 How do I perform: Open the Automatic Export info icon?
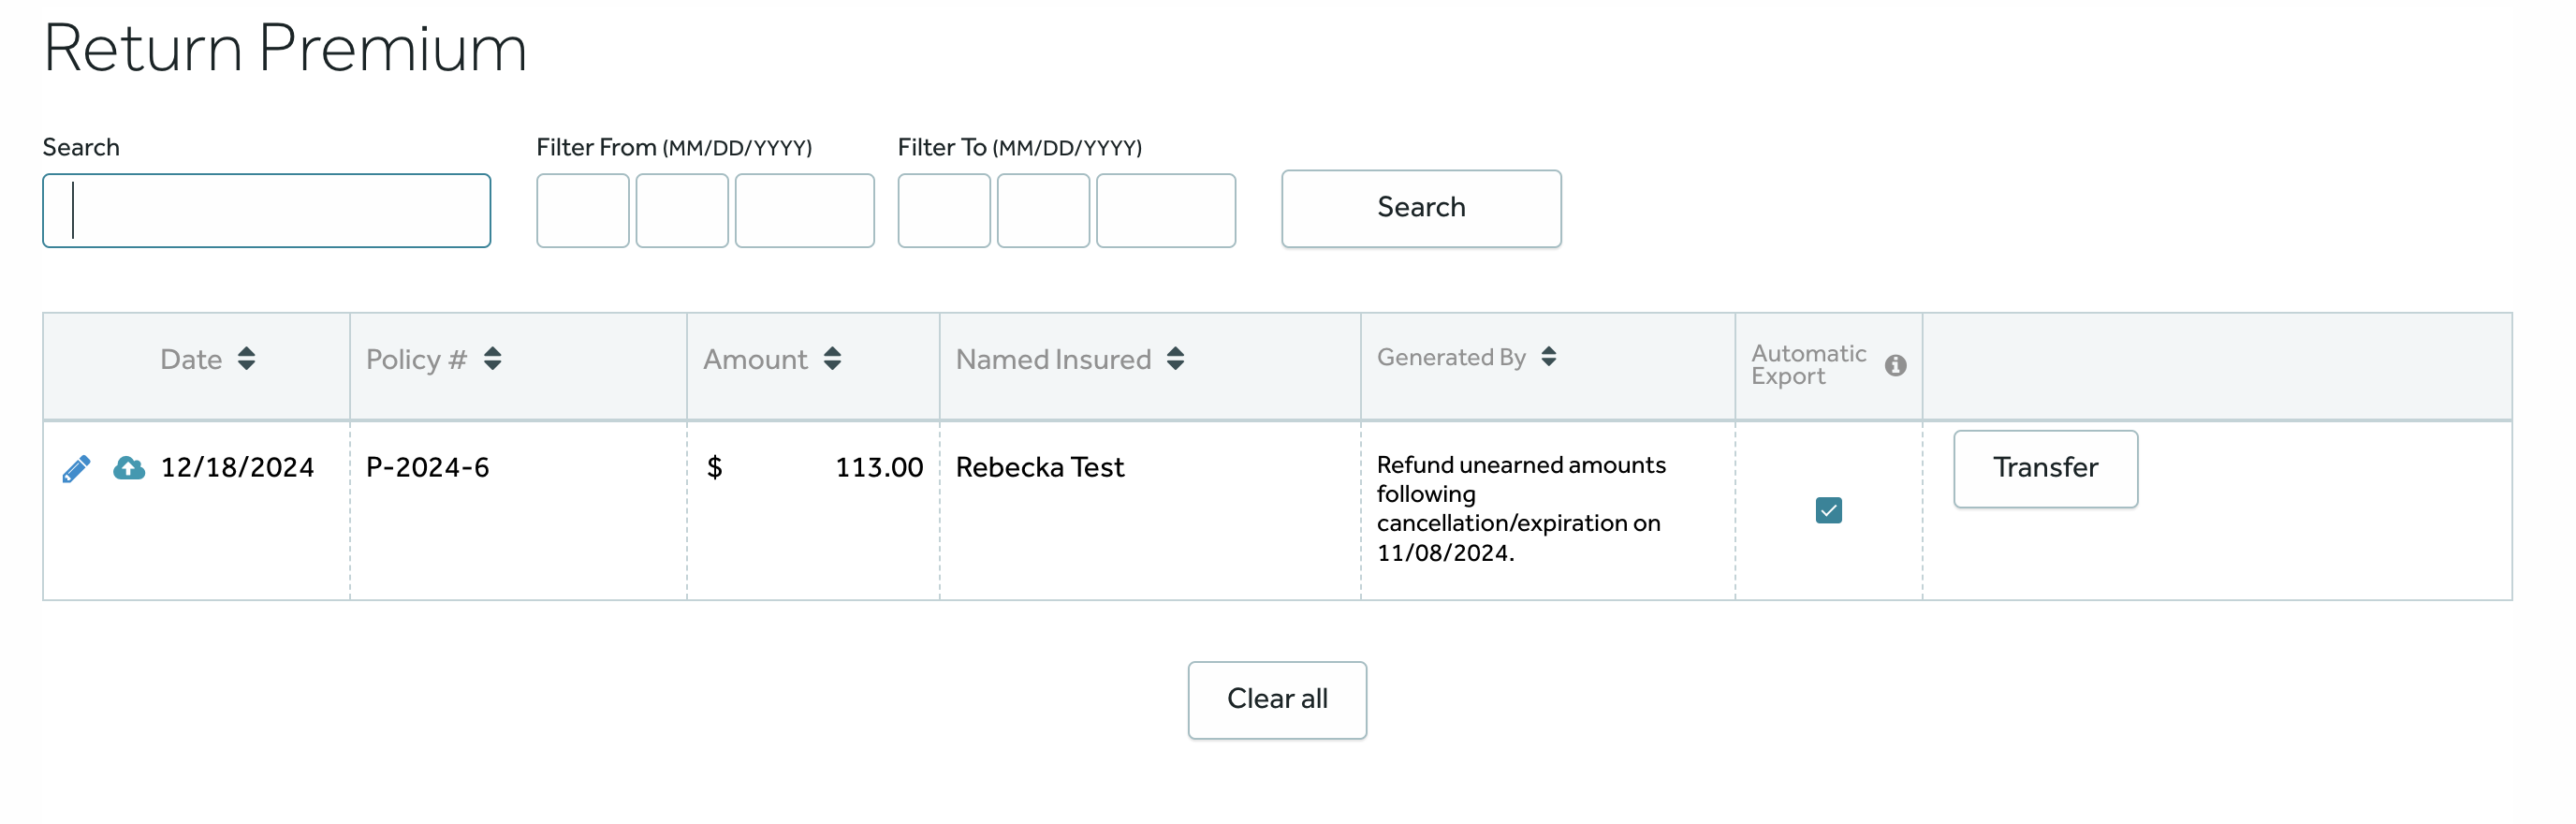pyautogui.click(x=1894, y=365)
